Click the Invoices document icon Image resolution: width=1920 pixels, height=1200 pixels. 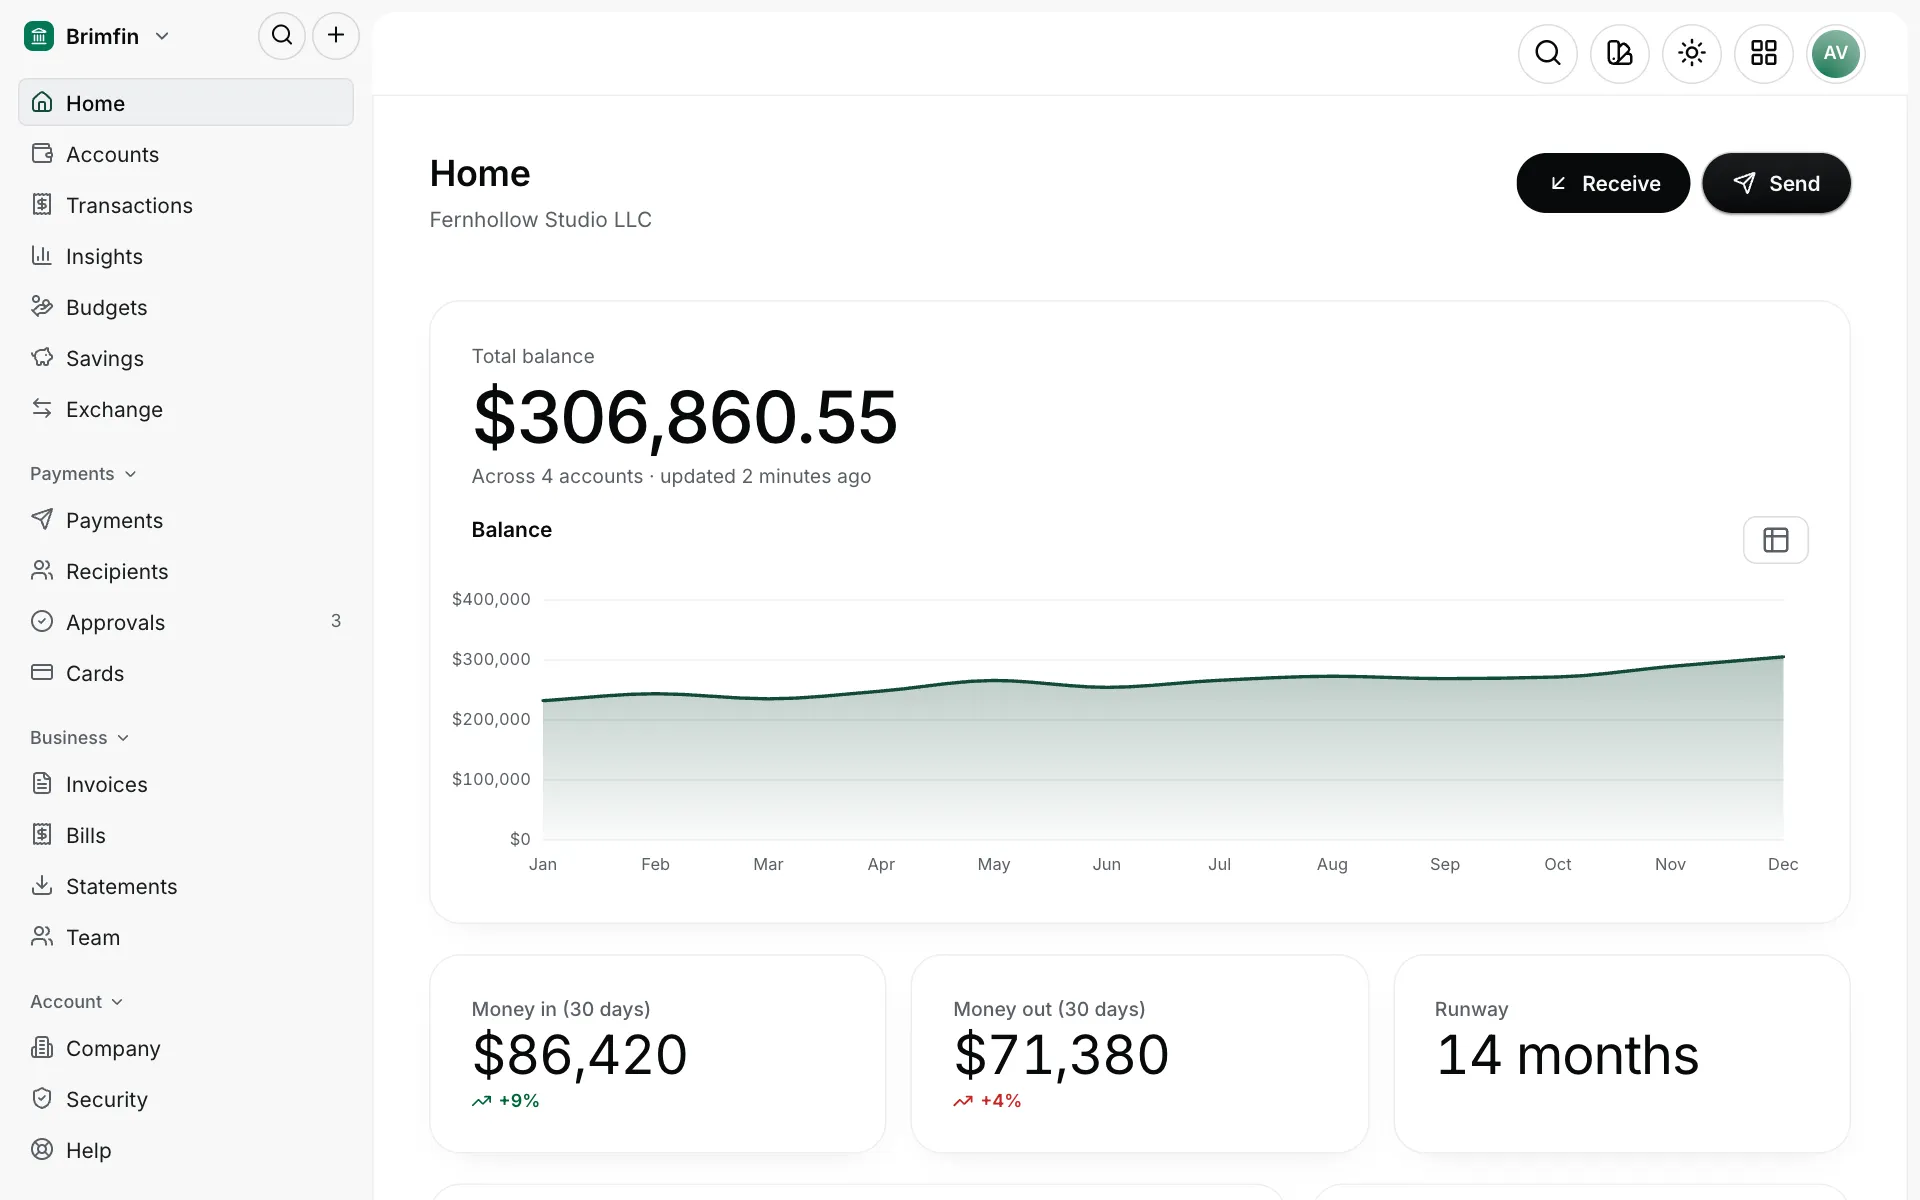click(x=42, y=783)
